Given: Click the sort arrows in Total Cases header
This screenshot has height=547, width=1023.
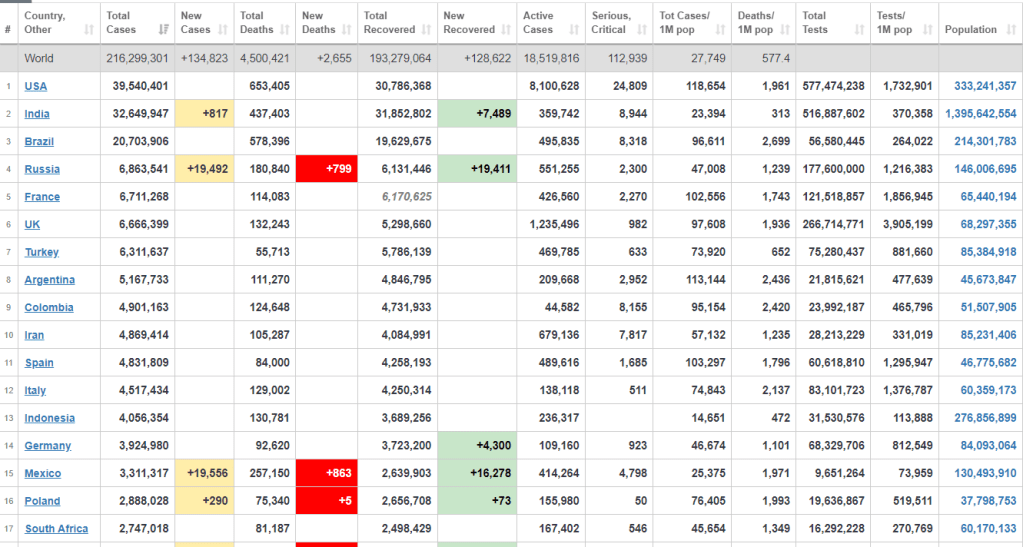Looking at the screenshot, I should pyautogui.click(x=164, y=30).
